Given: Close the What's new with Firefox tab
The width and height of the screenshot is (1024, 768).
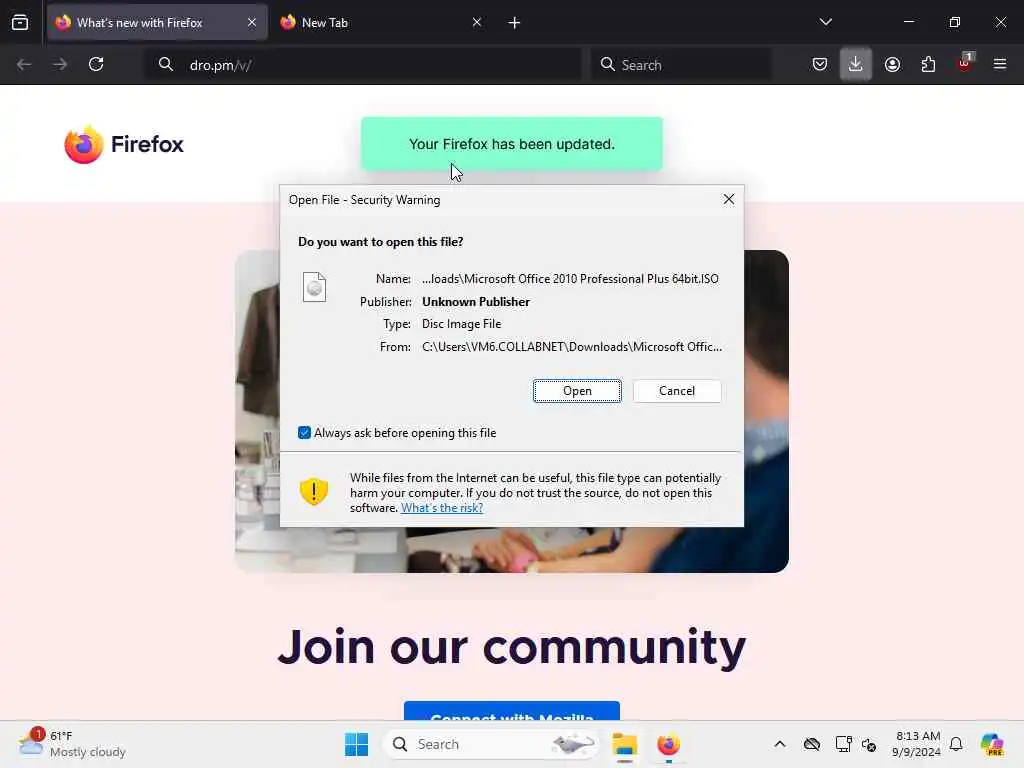Looking at the screenshot, I should [x=251, y=22].
